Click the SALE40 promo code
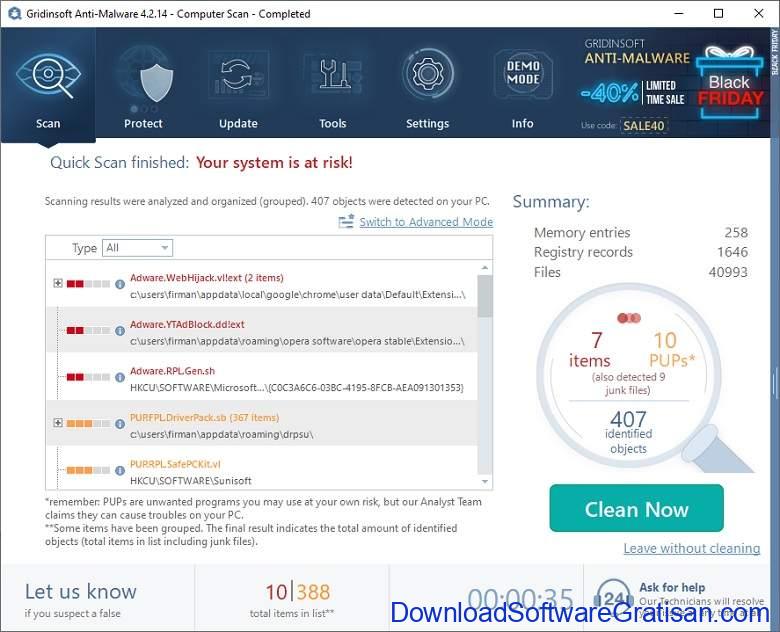 pos(644,125)
